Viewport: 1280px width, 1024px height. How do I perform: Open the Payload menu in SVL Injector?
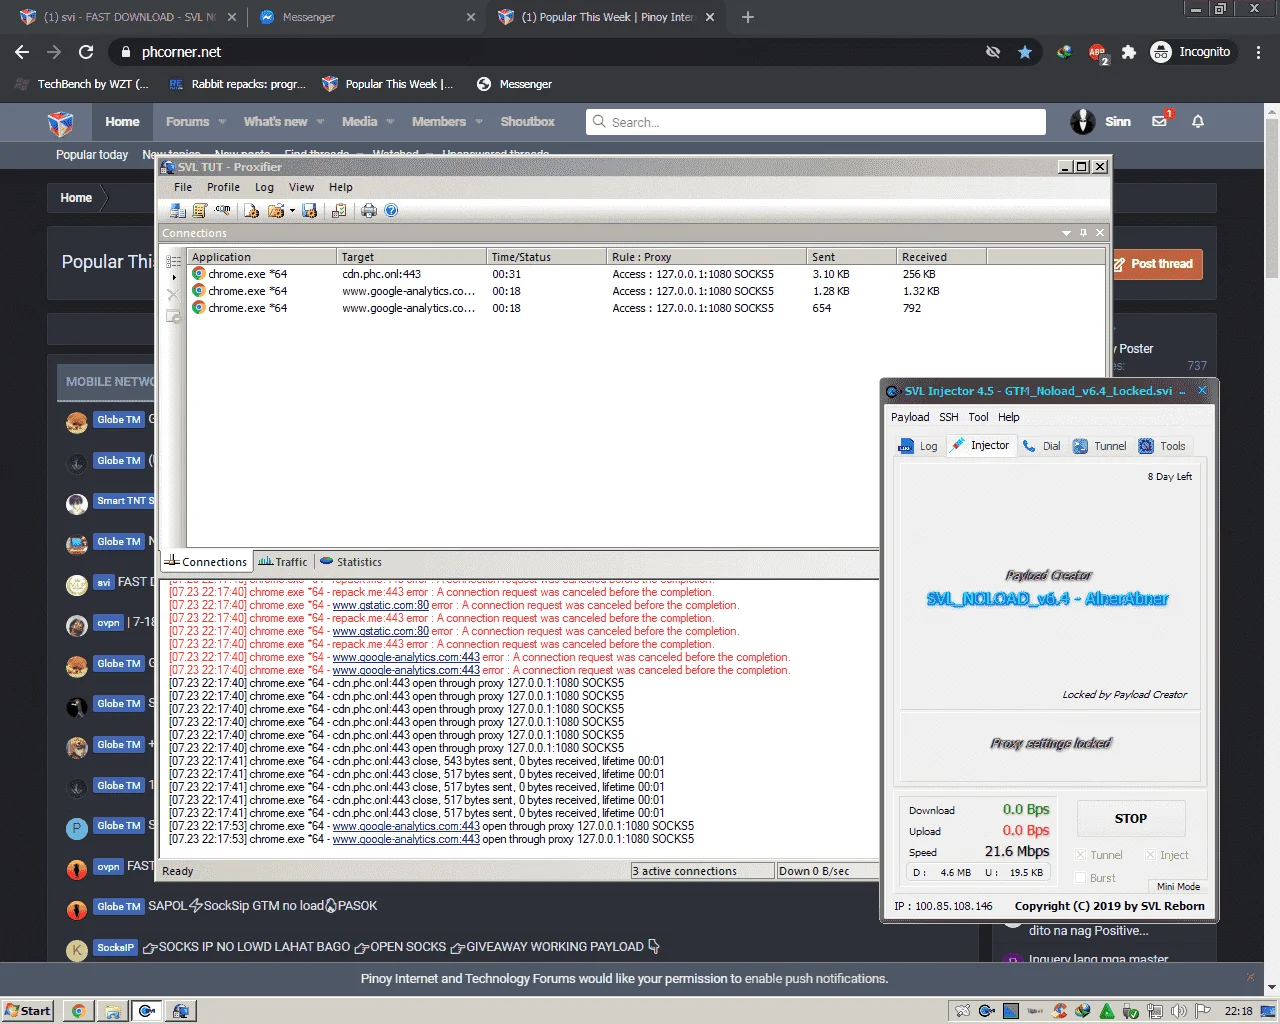tap(910, 417)
